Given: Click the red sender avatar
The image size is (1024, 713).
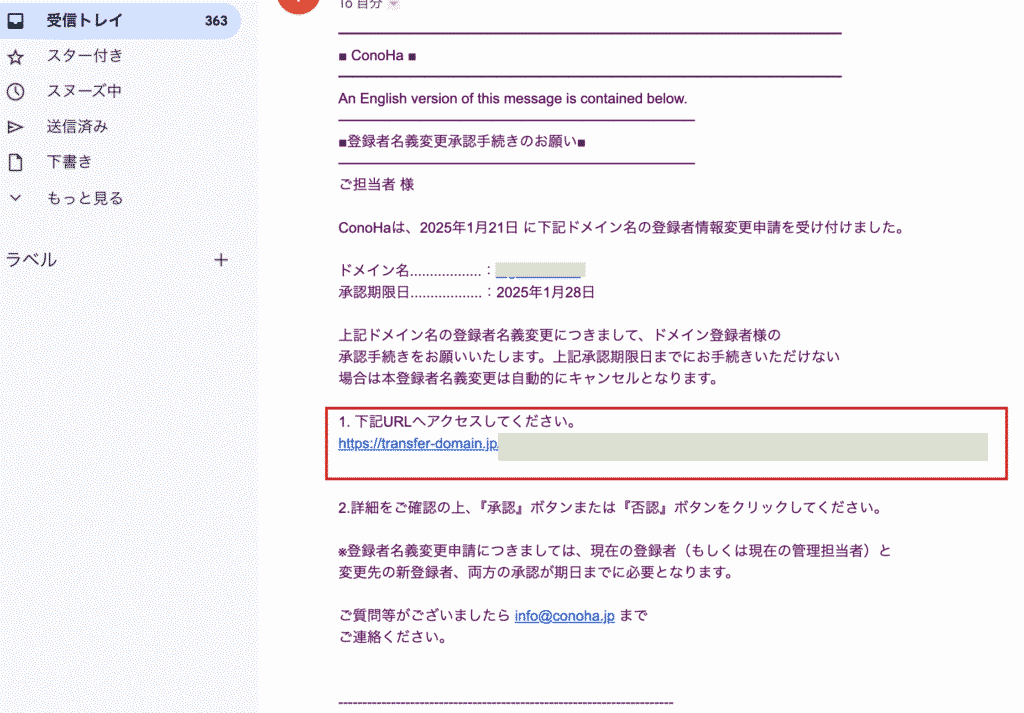Looking at the screenshot, I should click(298, 4).
